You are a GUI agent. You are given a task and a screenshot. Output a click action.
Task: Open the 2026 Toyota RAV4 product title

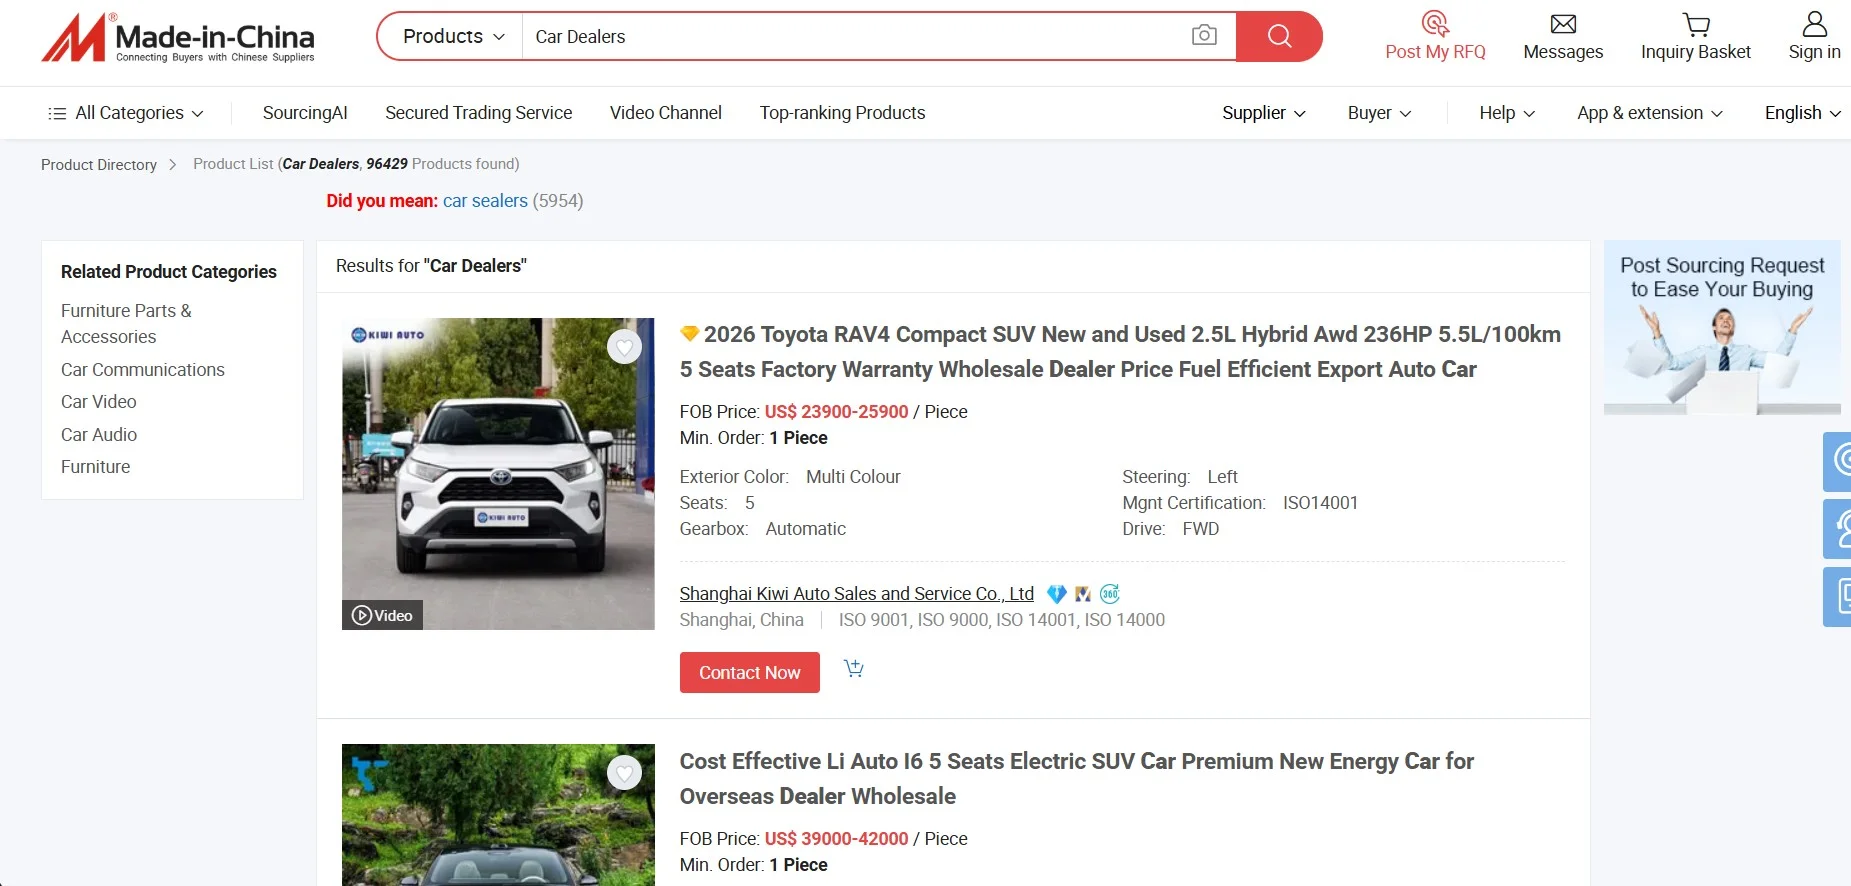pos(1120,352)
